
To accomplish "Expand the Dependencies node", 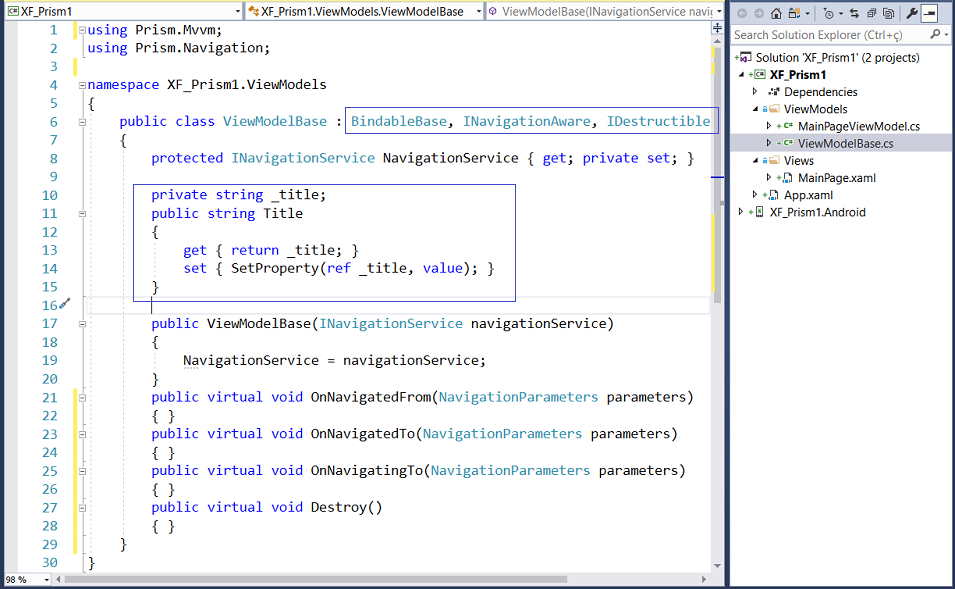I will pos(755,92).
